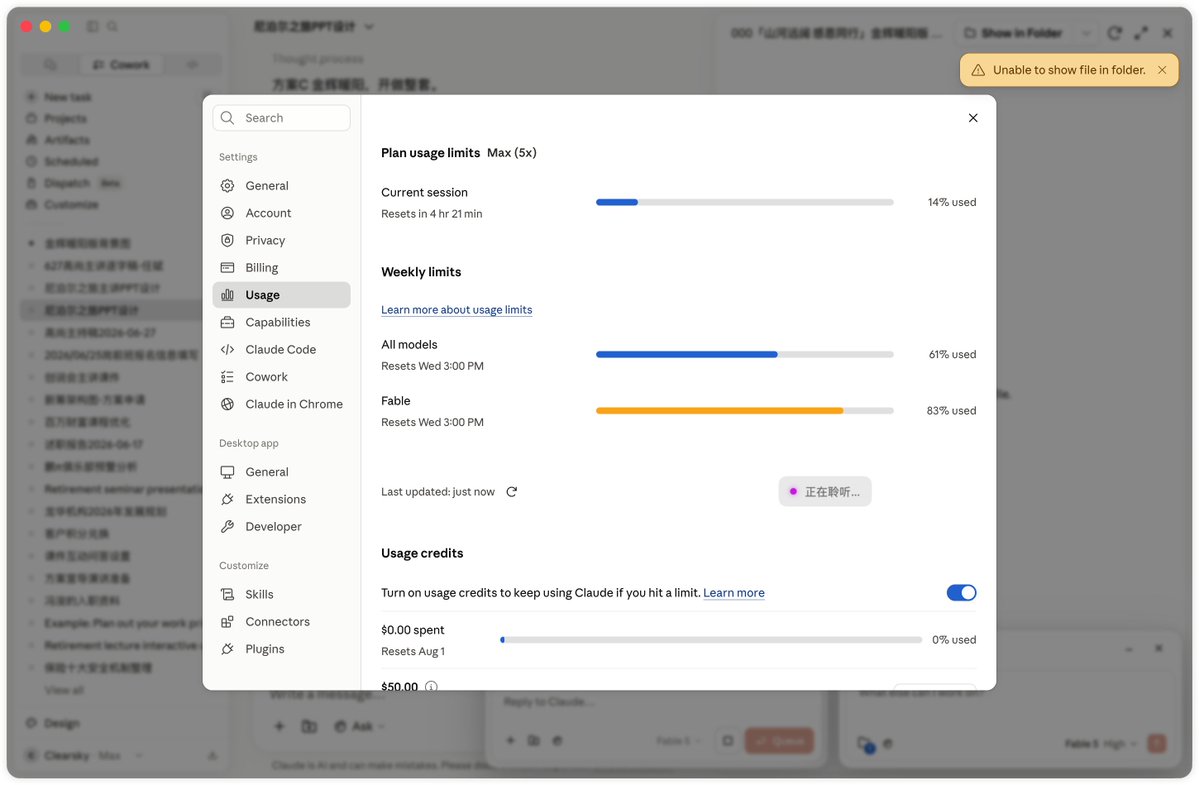Focus the settings Search field
The height and width of the screenshot is (785, 1199).
(x=281, y=118)
